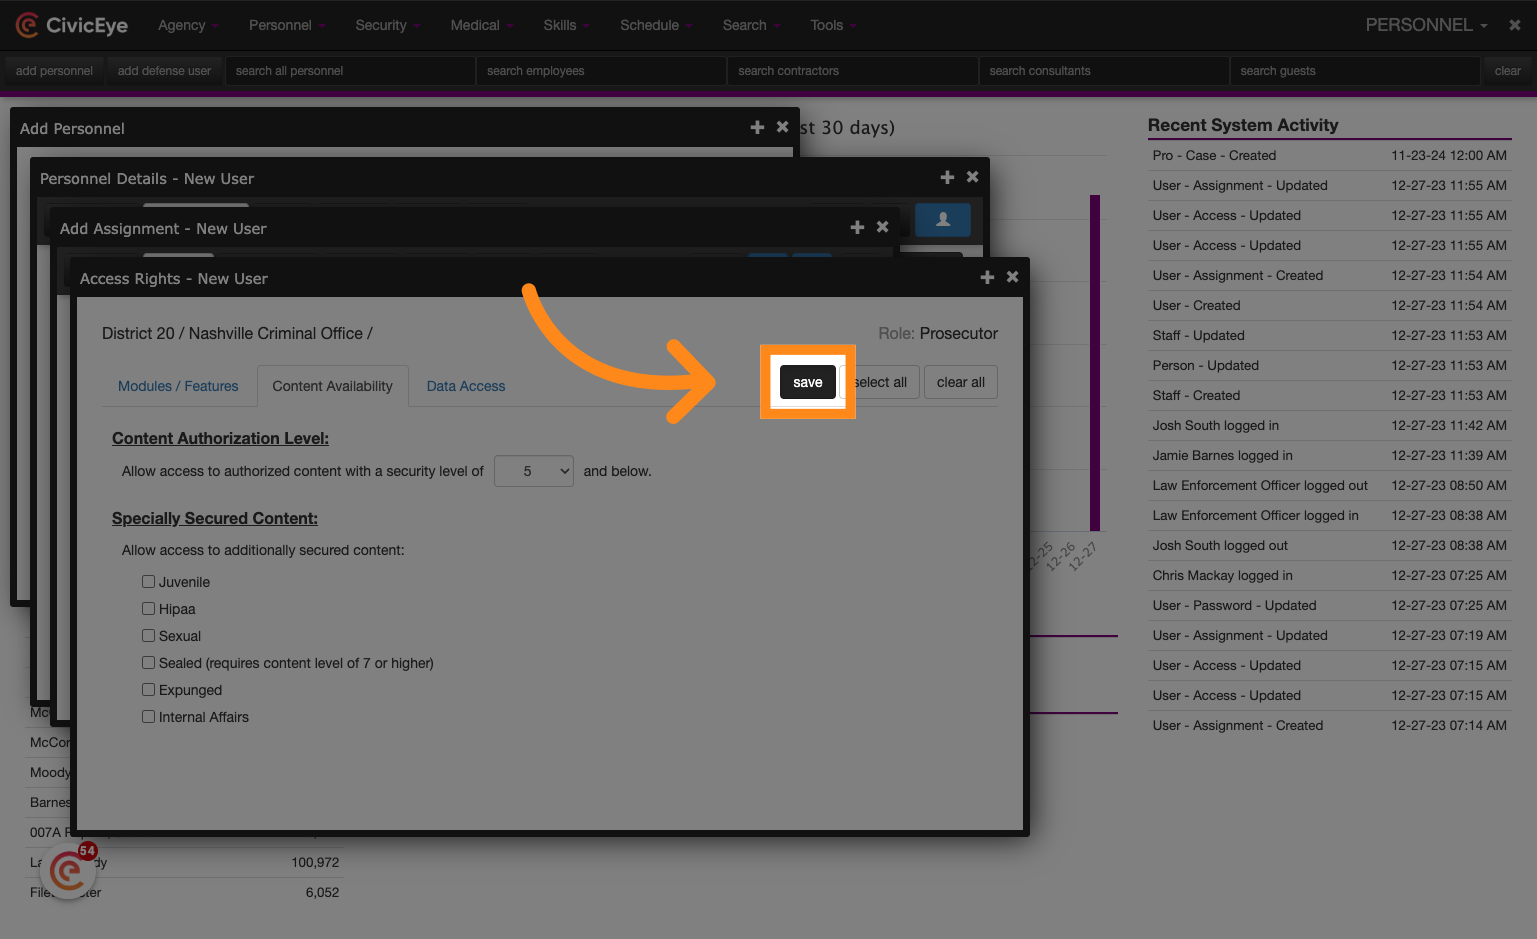Expand the Security menu
Image resolution: width=1537 pixels, height=939 pixels.
[388, 25]
